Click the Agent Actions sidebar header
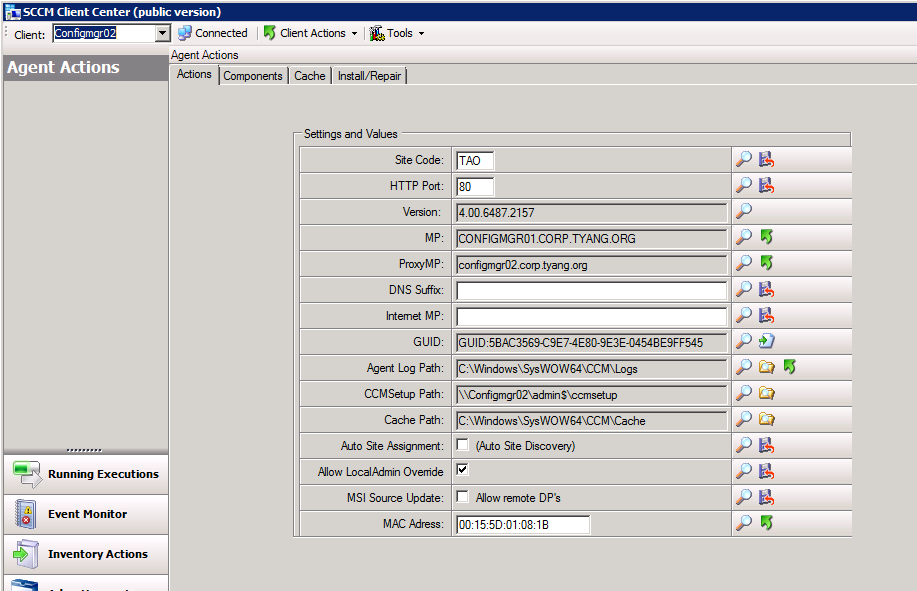Viewport: 917px width, 591px height. point(86,68)
